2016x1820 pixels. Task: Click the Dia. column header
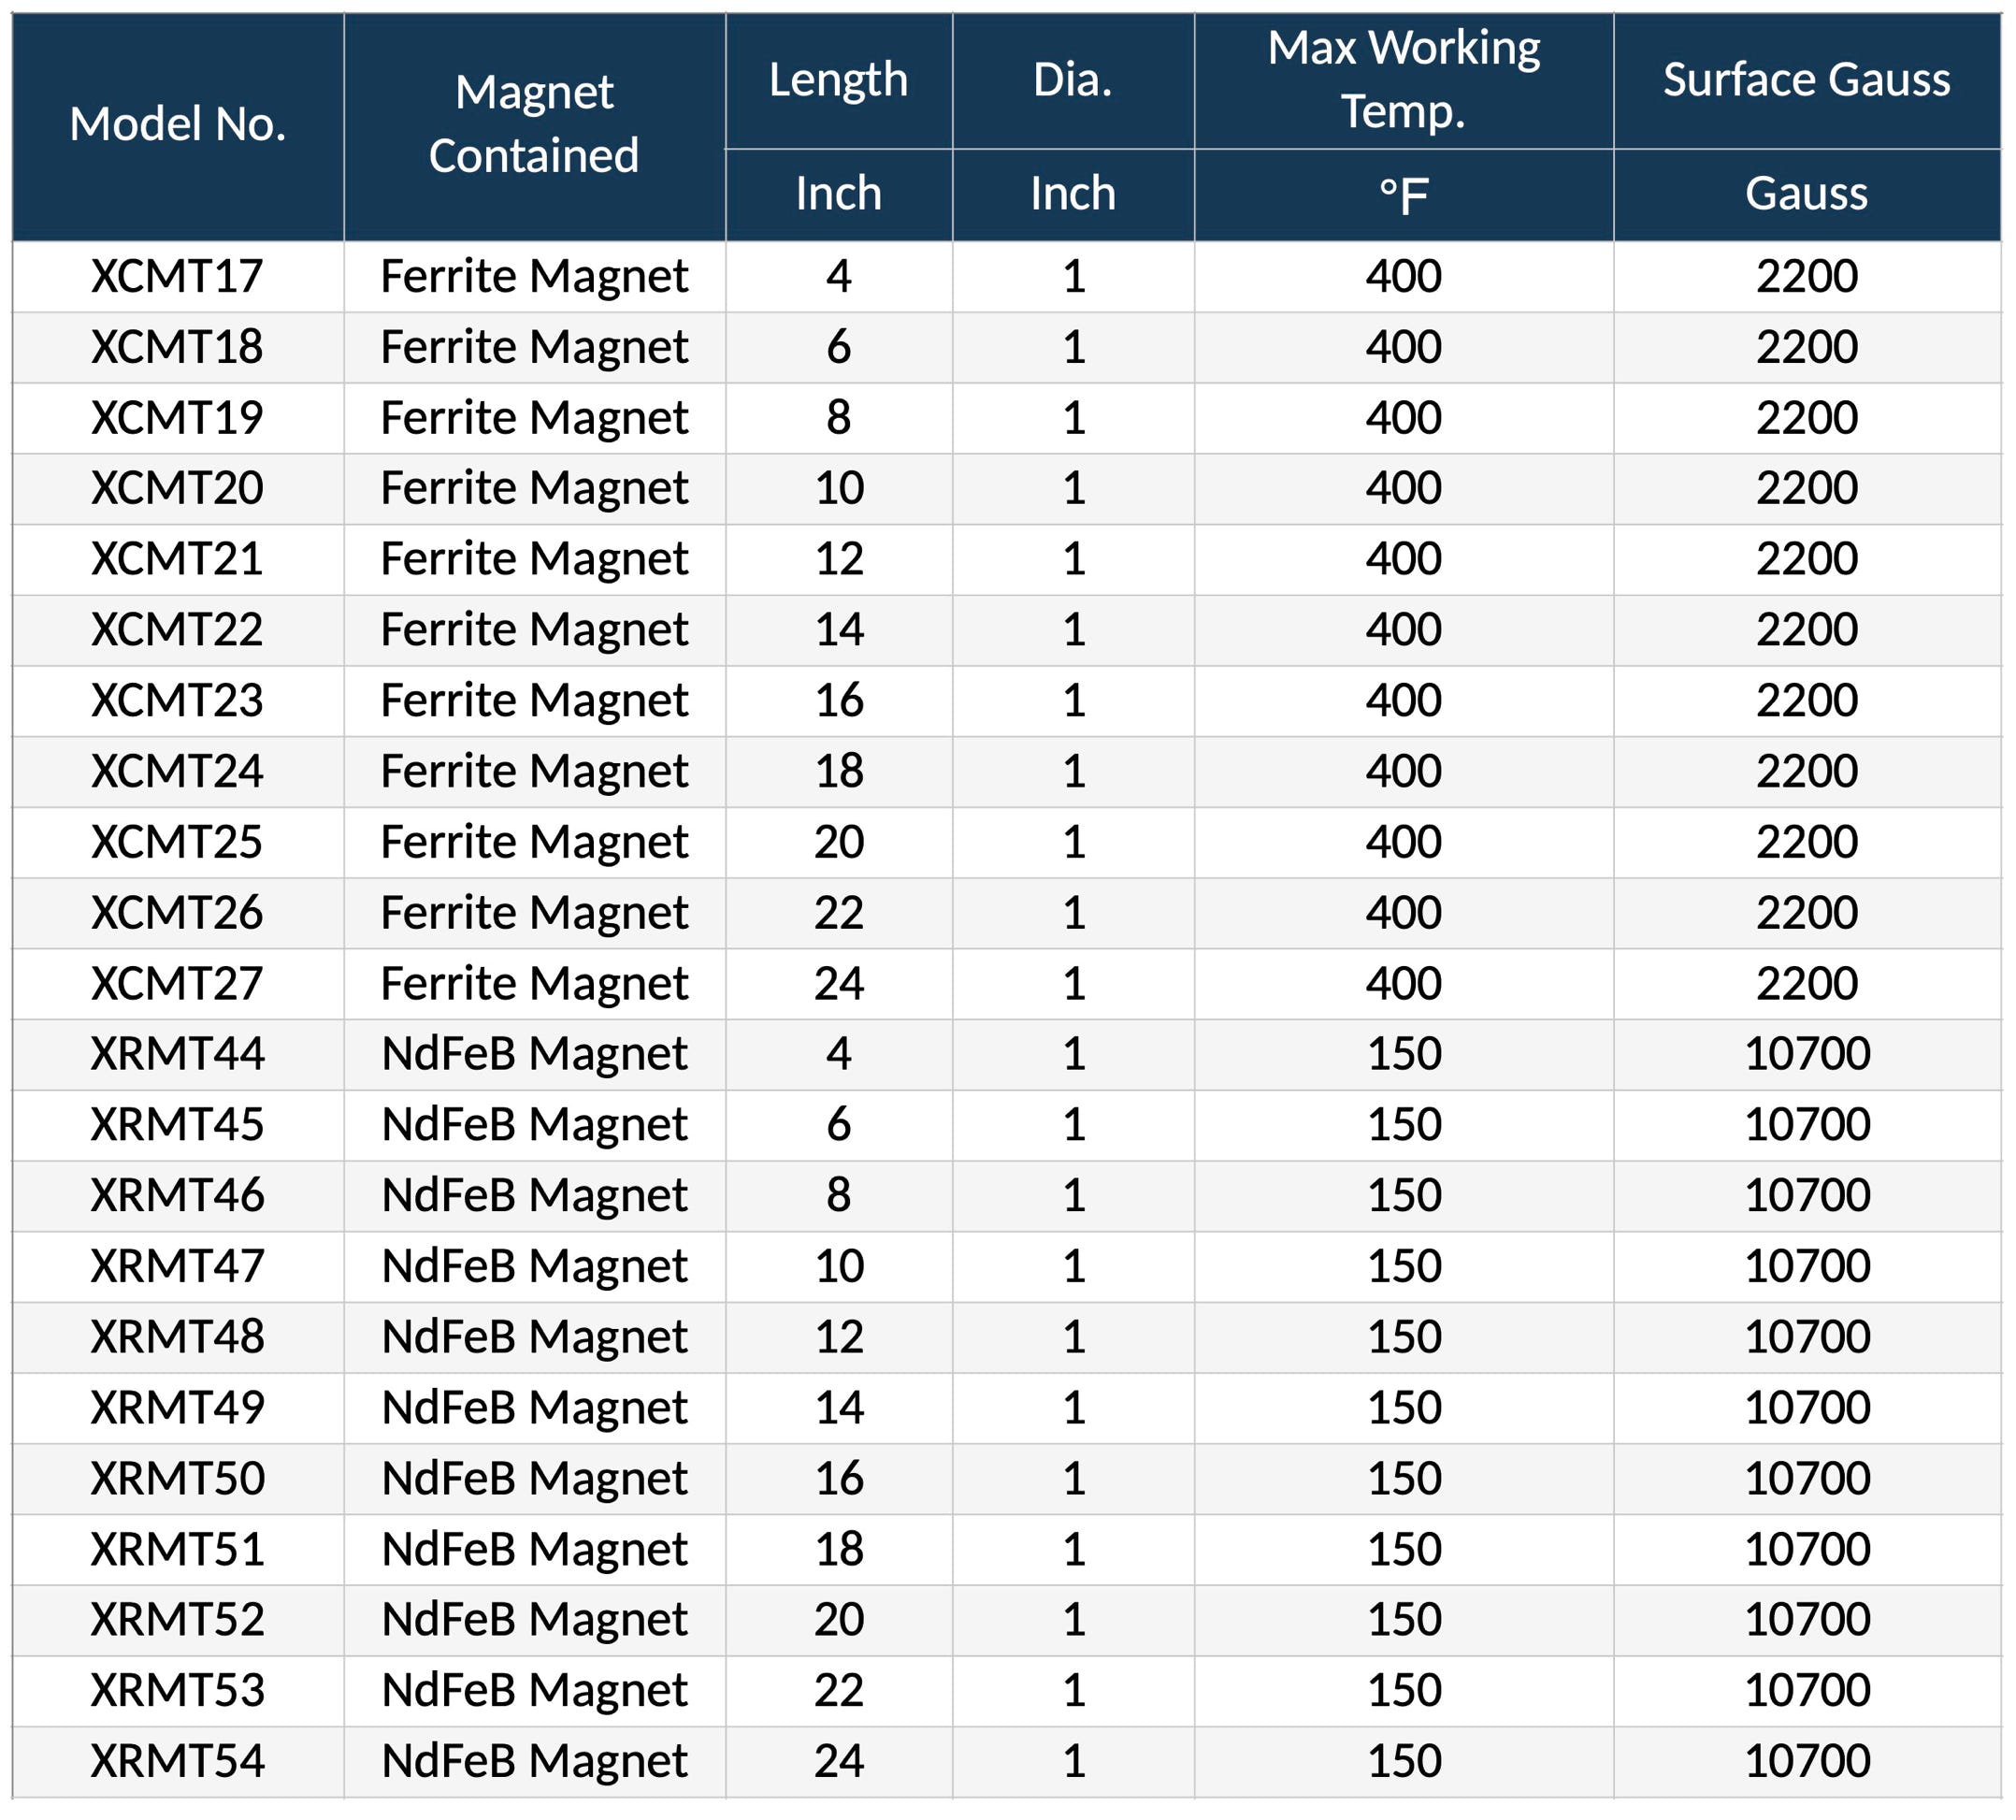point(1073,81)
